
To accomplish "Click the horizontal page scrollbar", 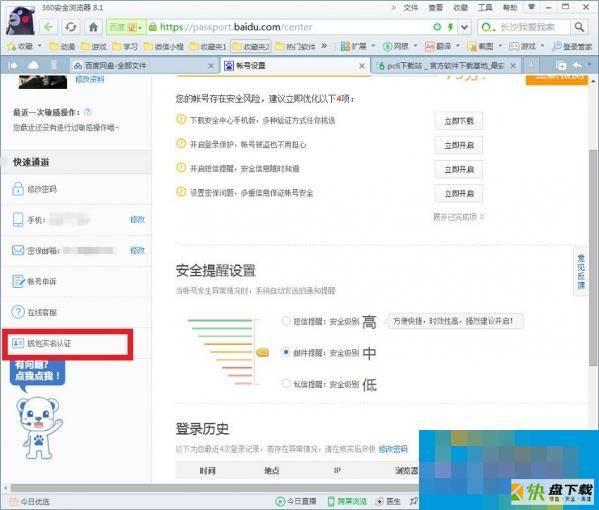I will coord(214,488).
